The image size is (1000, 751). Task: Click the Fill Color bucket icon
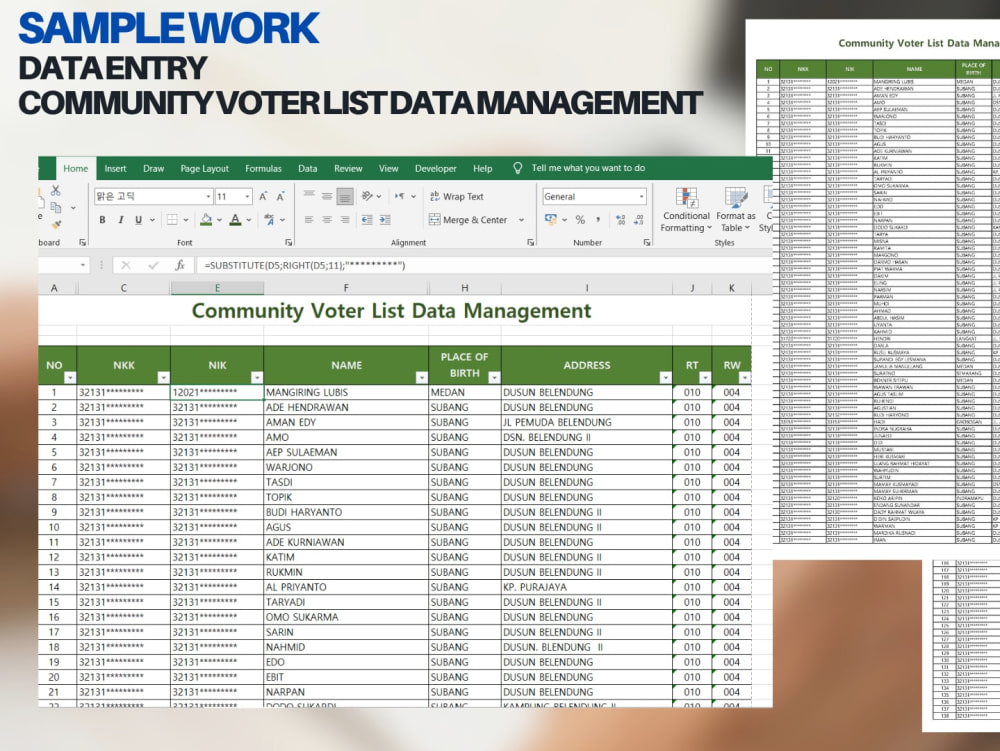[x=206, y=220]
